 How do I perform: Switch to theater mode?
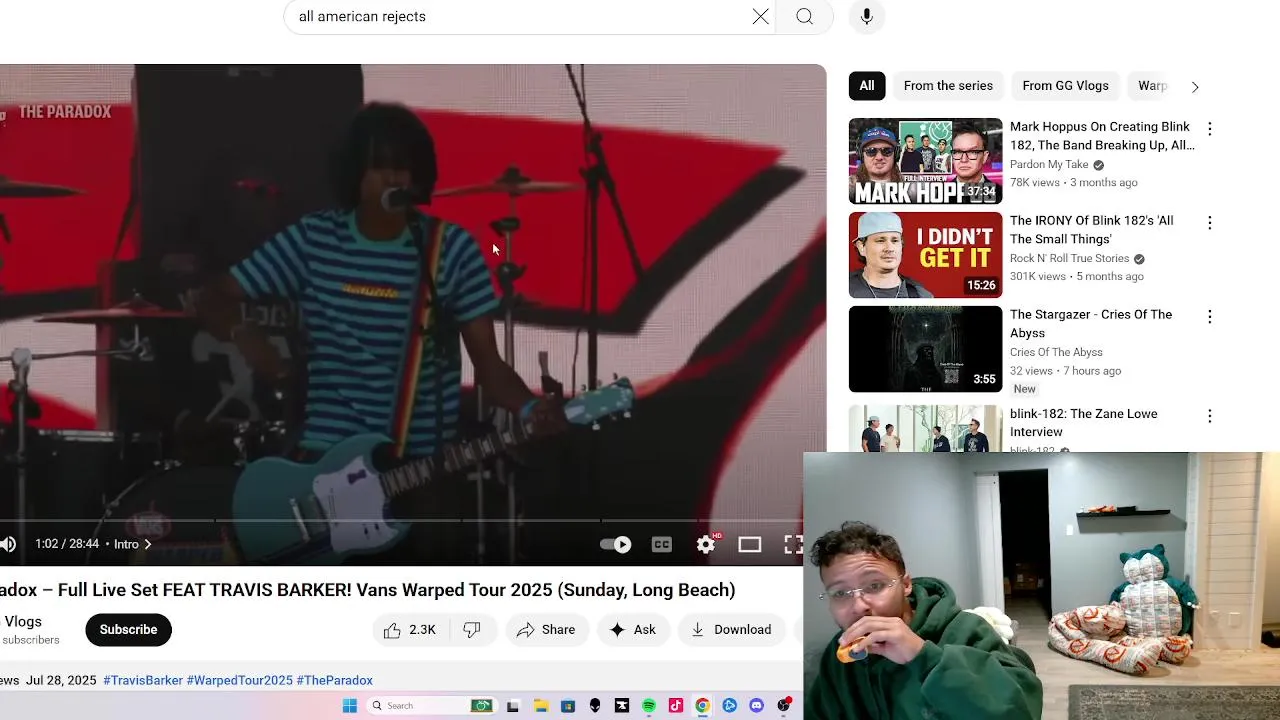coord(750,544)
